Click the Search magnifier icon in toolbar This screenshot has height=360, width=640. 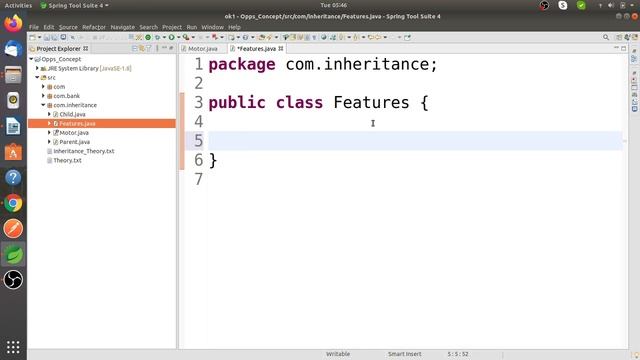pyautogui.click(x=606, y=37)
